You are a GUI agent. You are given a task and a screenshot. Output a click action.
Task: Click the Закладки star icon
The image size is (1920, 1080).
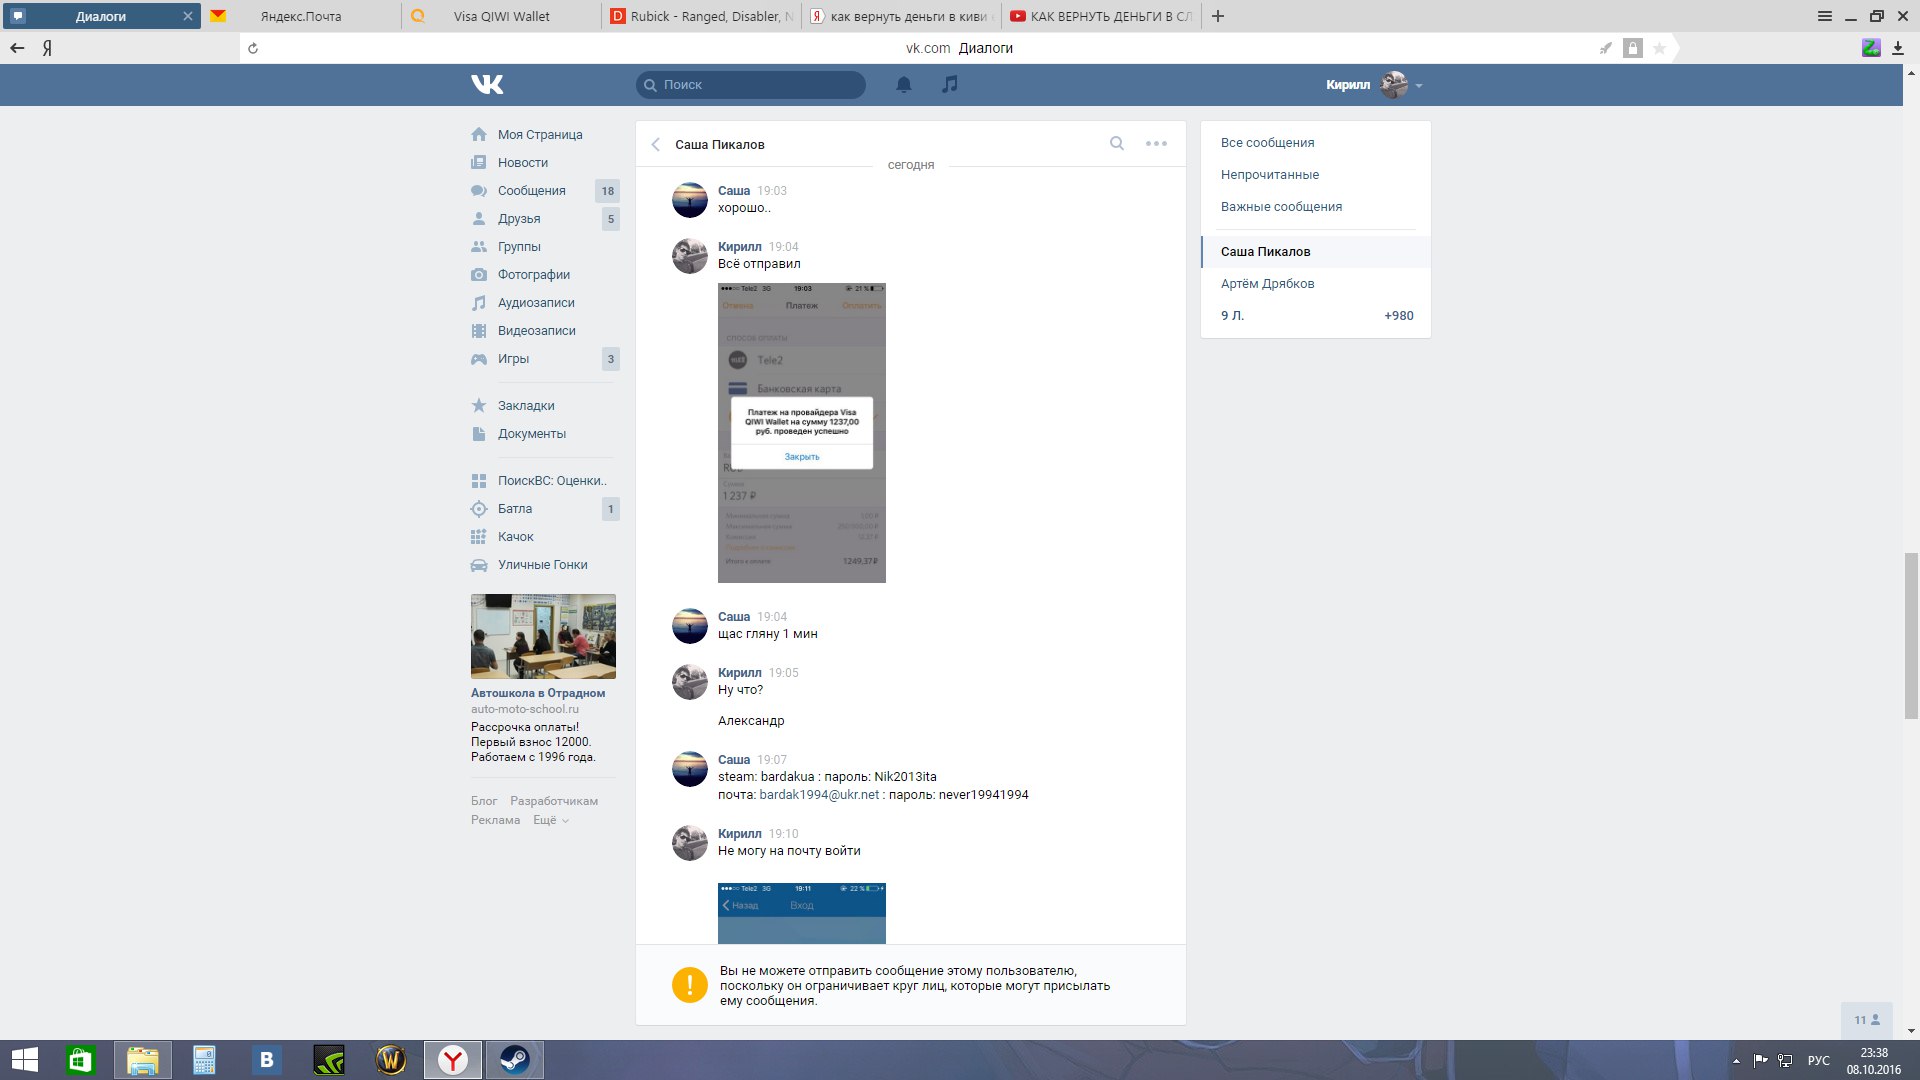click(479, 405)
